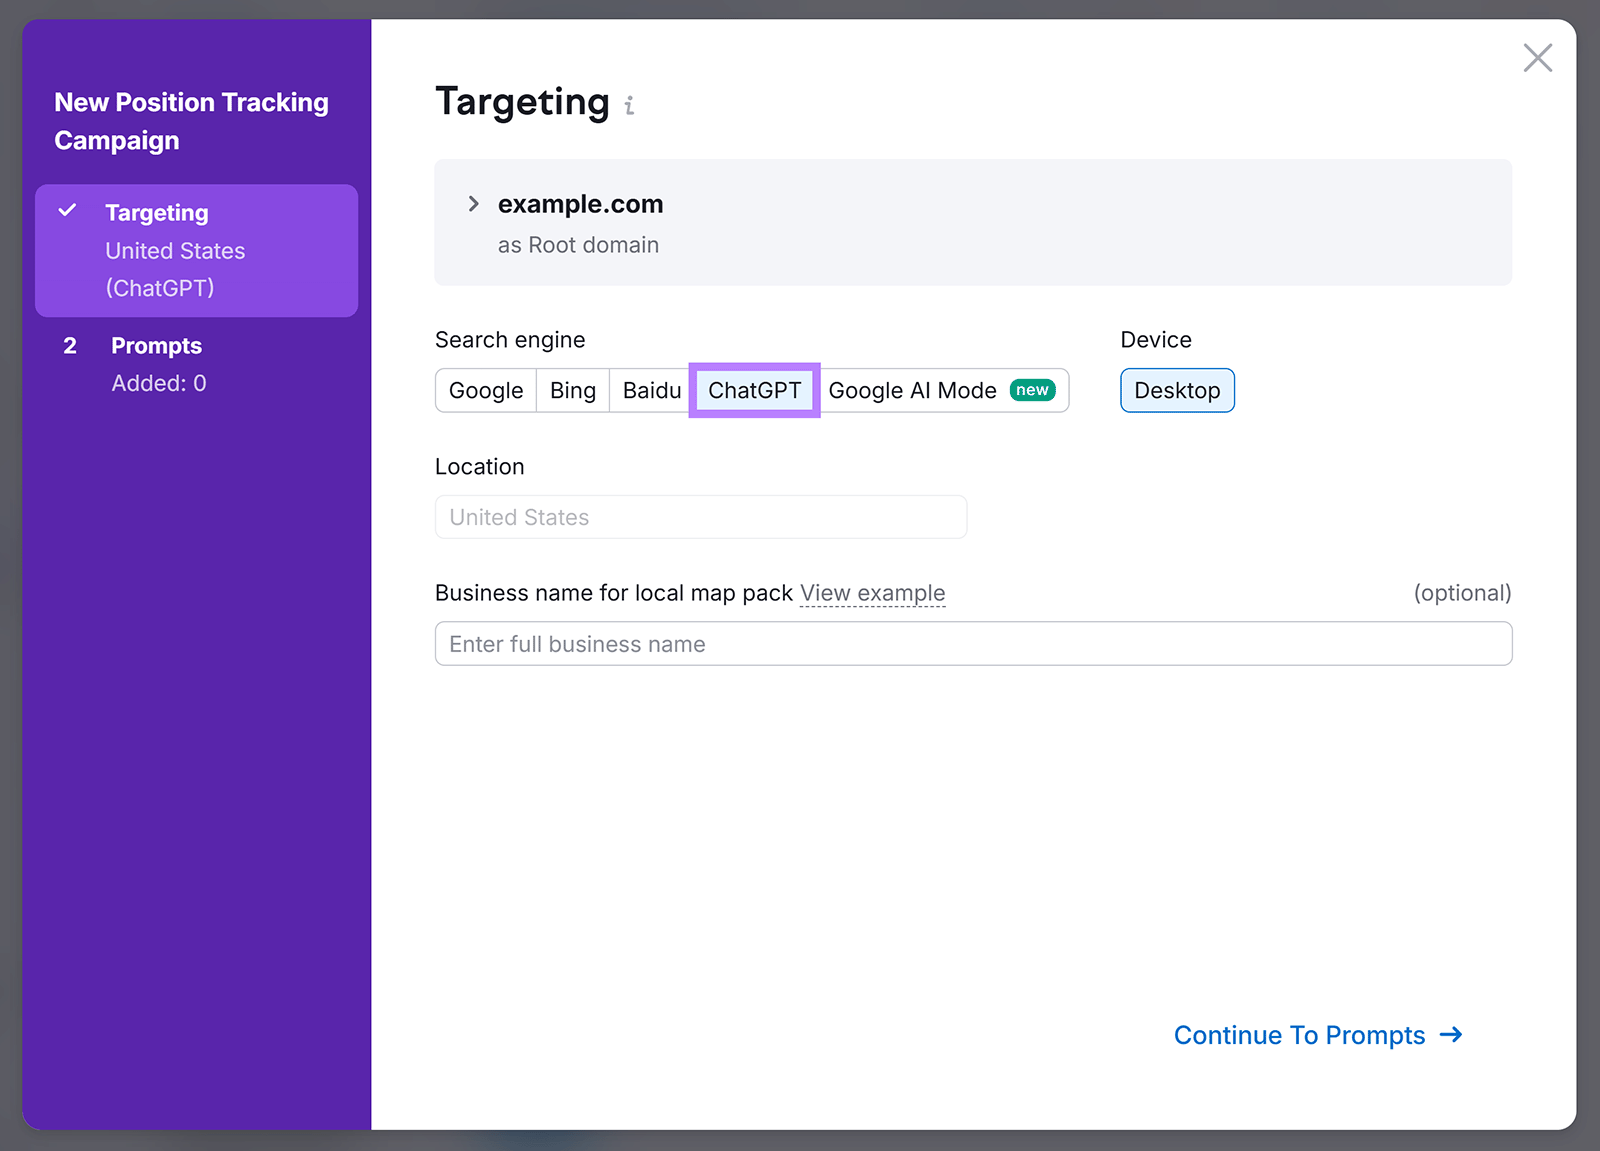Viewport: 1600px width, 1151px height.
Task: Click Continue To Prompts
Action: tap(1299, 1035)
